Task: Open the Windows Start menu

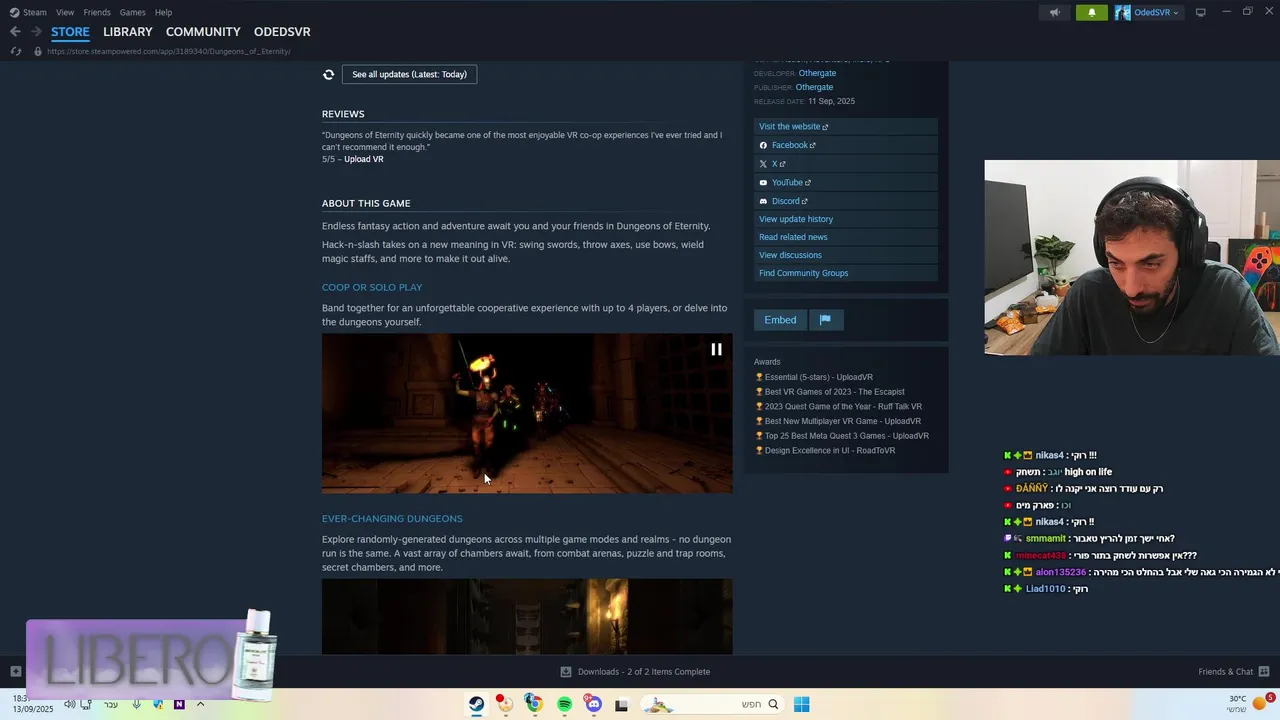Action: click(801, 704)
